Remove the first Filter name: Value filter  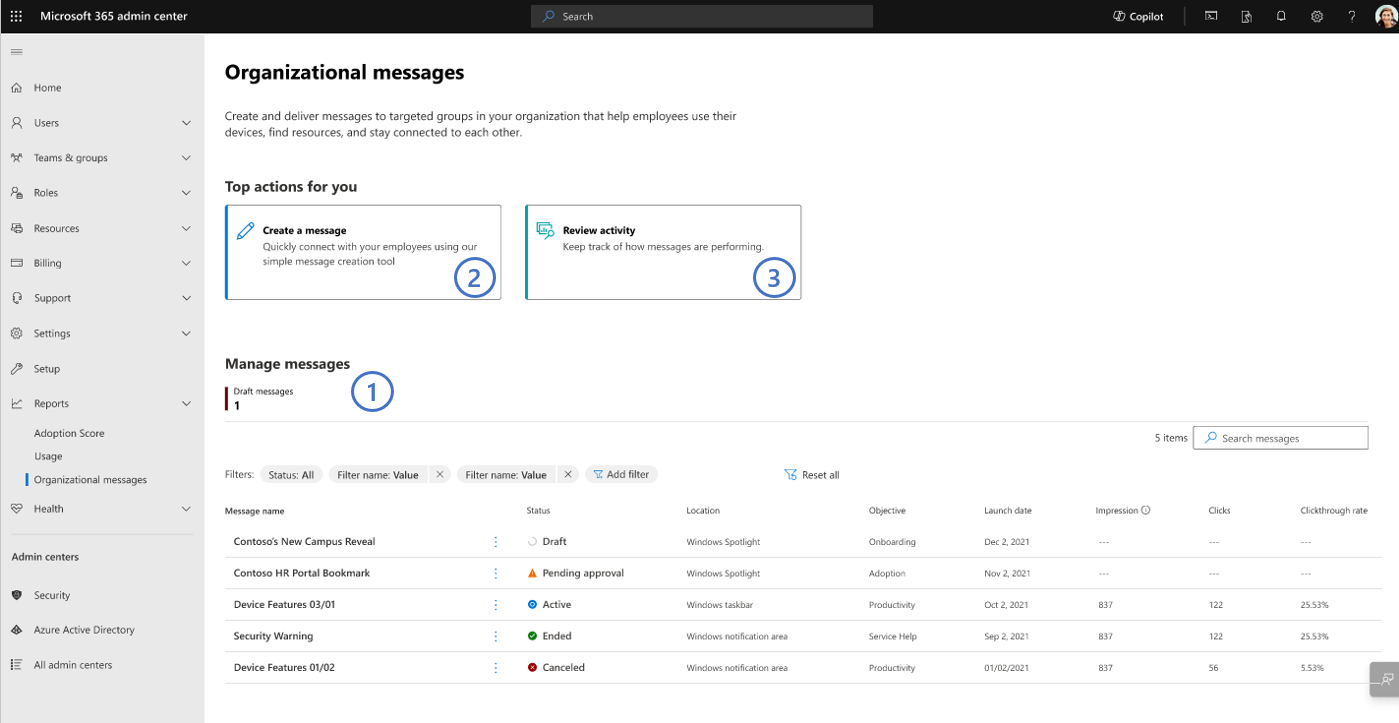click(x=439, y=475)
